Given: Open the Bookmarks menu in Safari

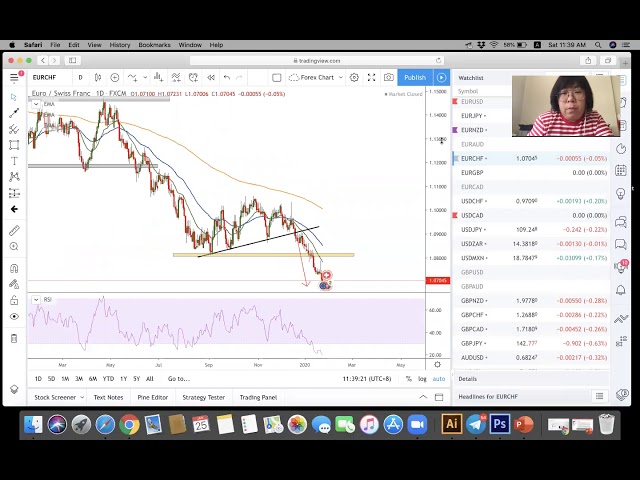Looking at the screenshot, I should tap(154, 45).
